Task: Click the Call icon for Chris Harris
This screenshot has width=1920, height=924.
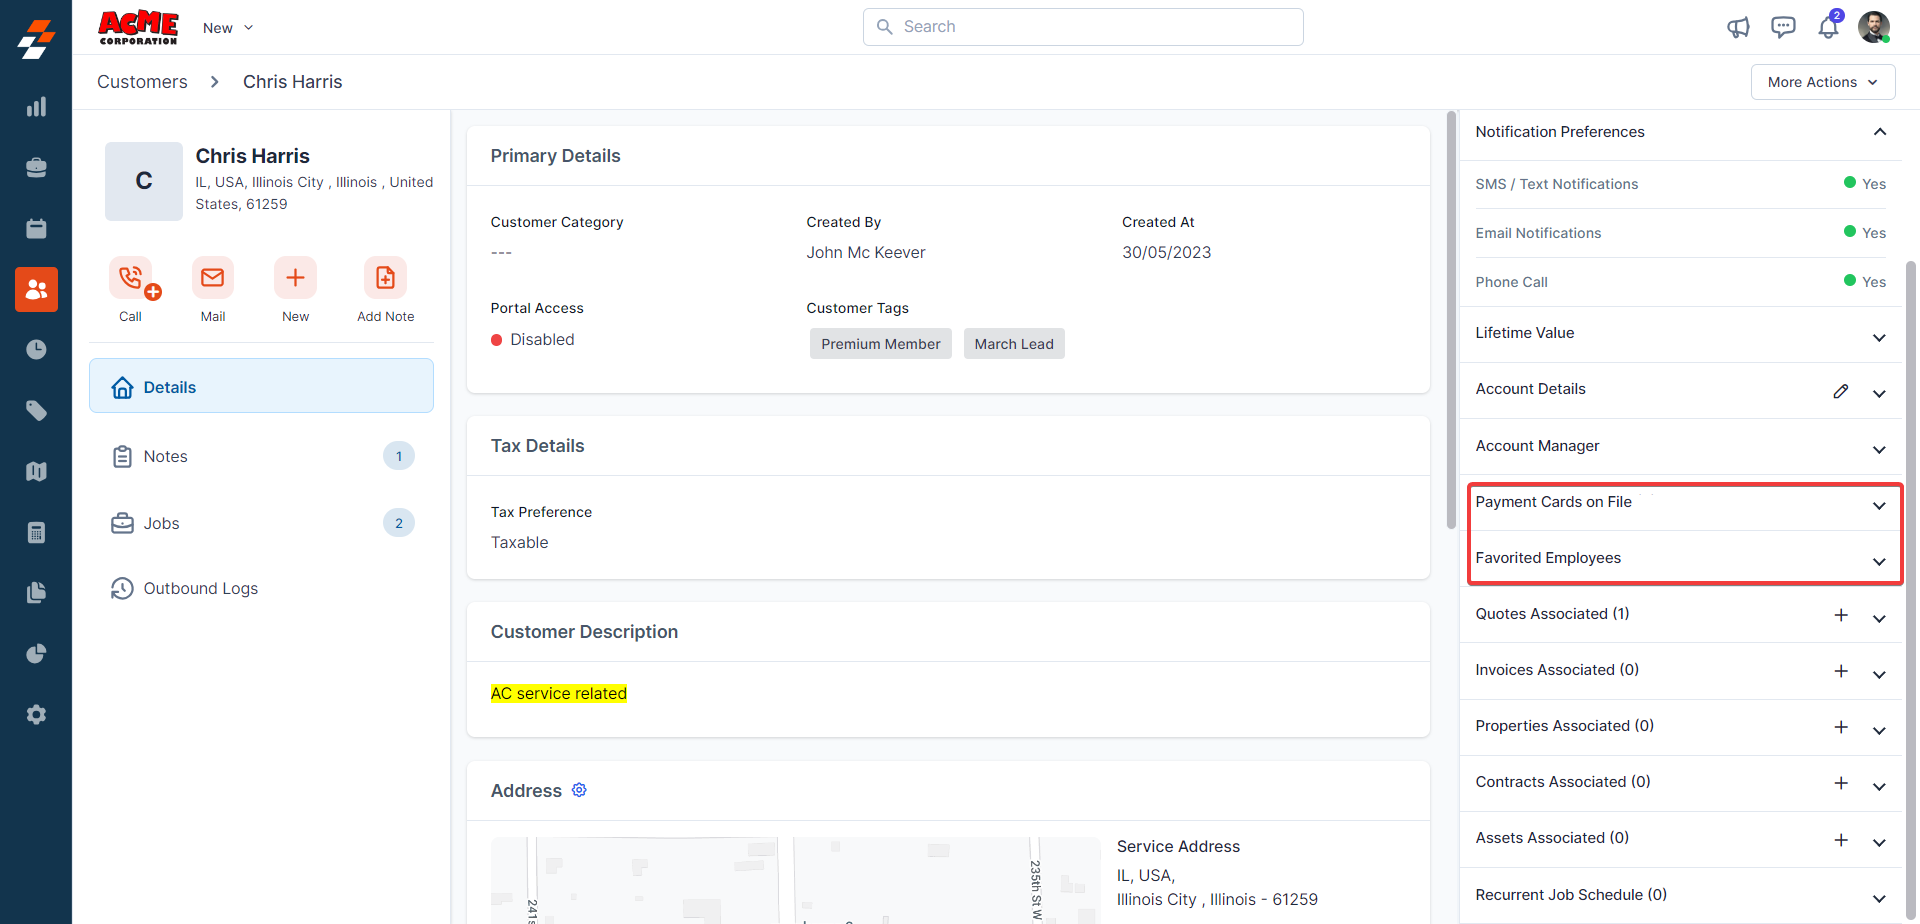Action: [131, 278]
